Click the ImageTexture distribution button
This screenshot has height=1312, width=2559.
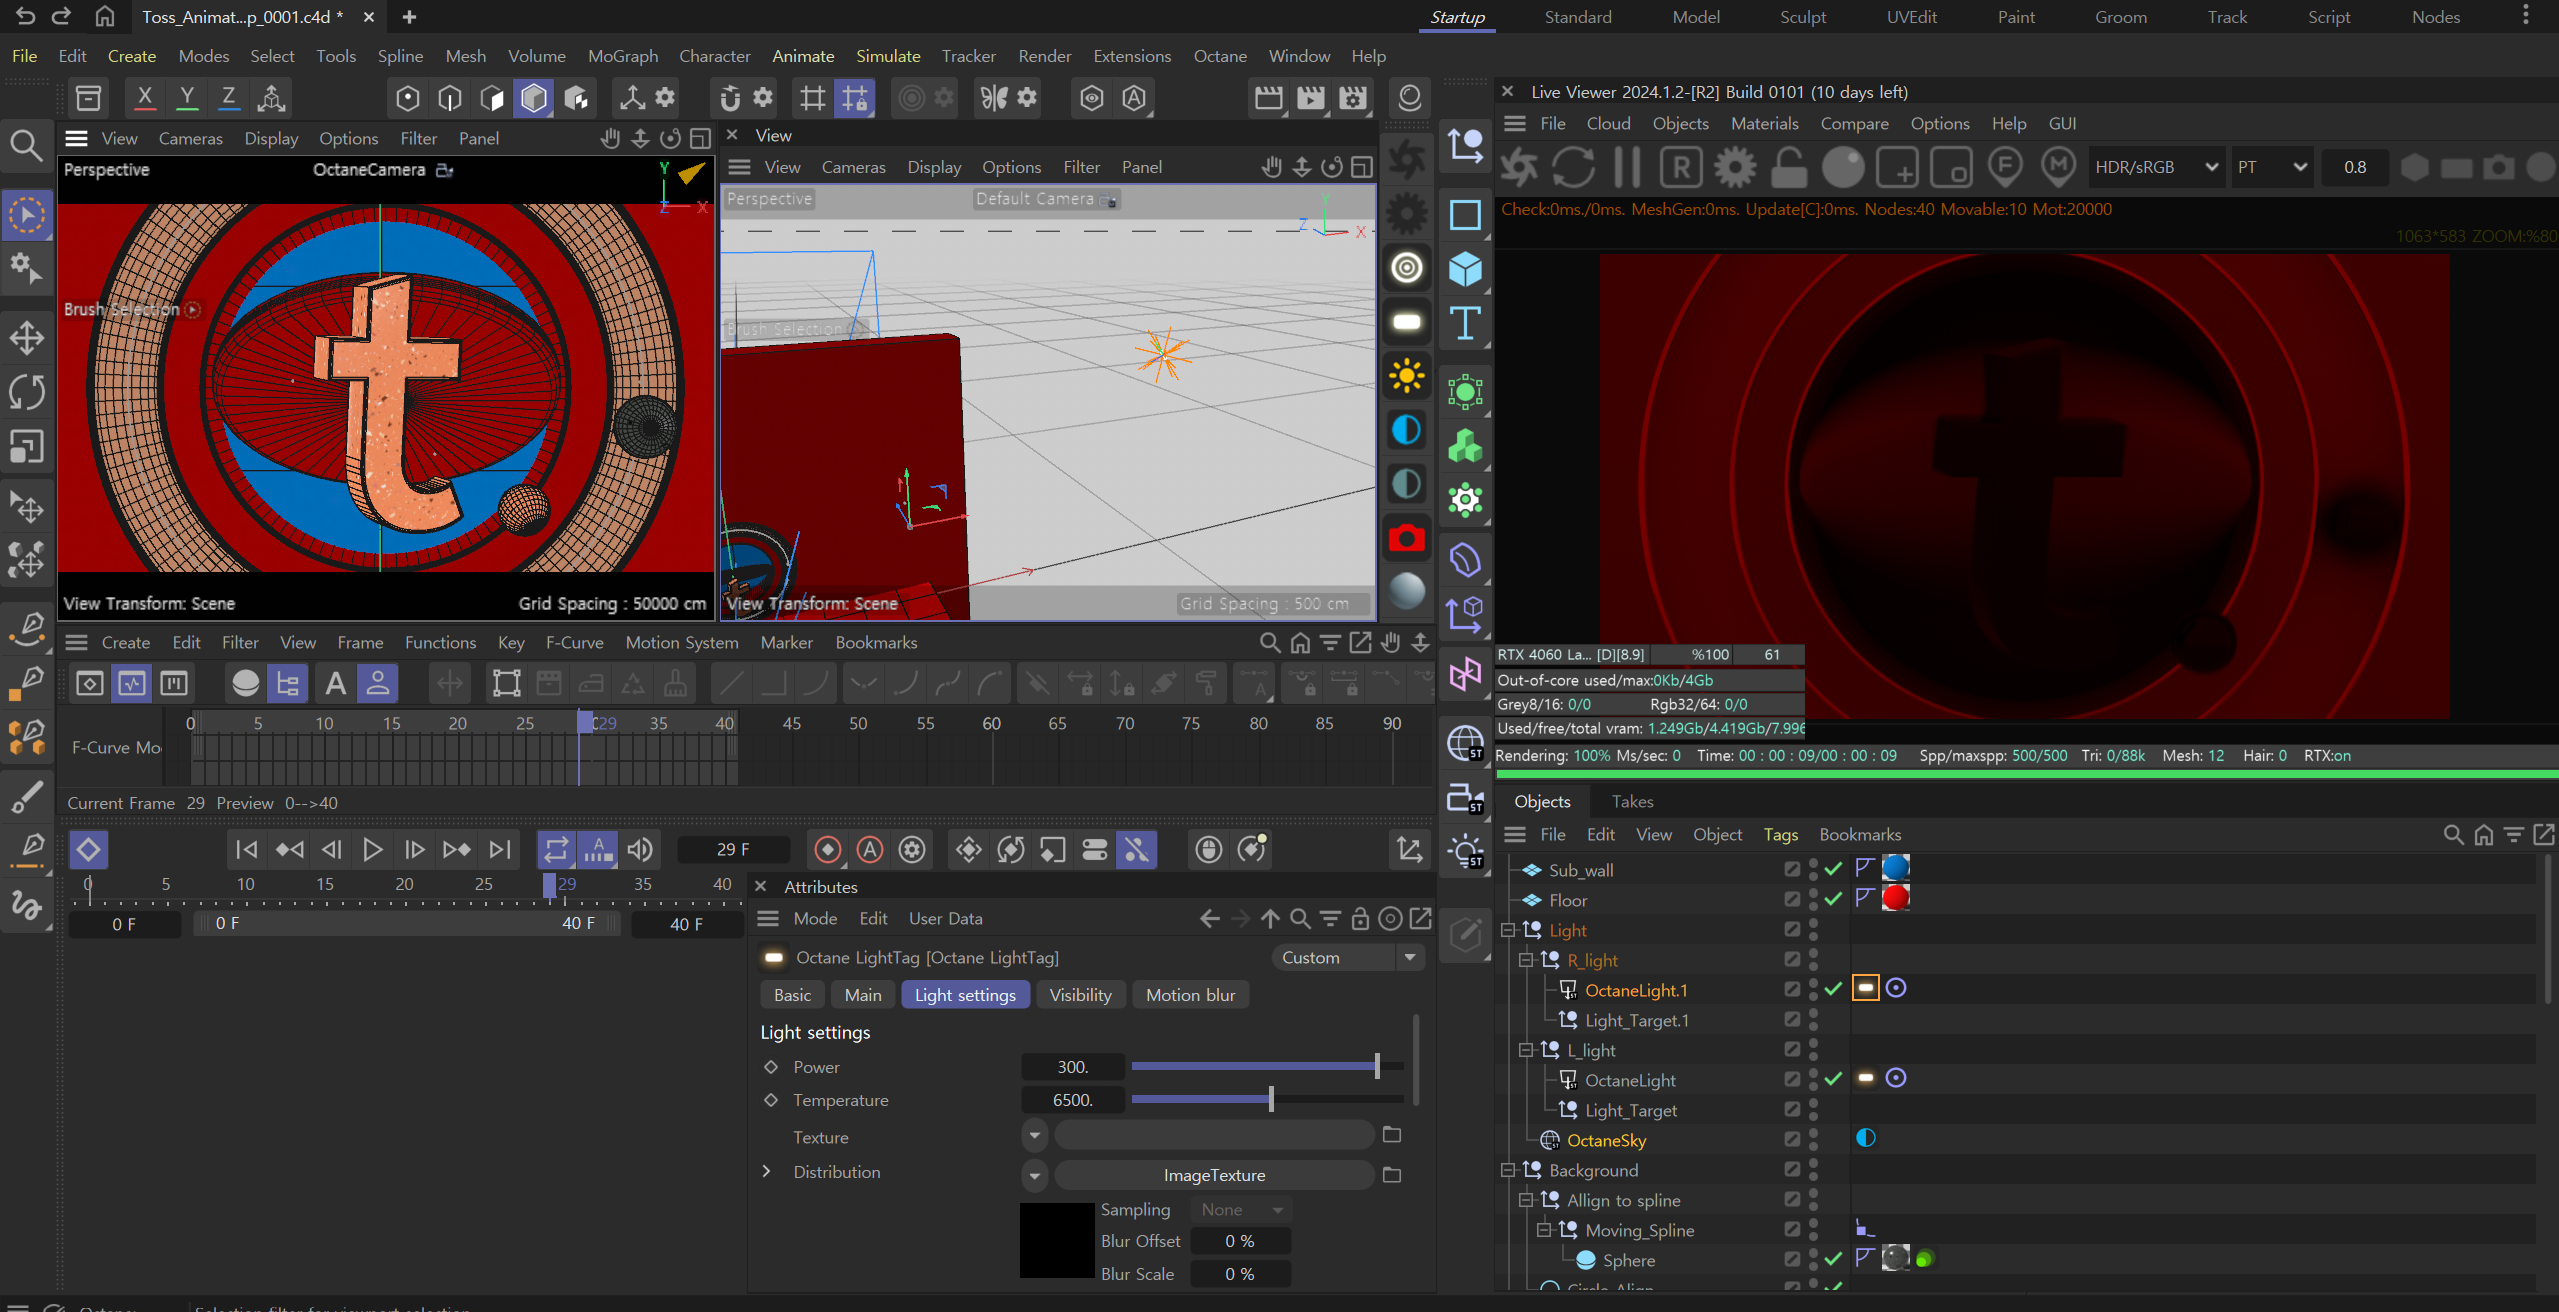pyautogui.click(x=1214, y=1175)
